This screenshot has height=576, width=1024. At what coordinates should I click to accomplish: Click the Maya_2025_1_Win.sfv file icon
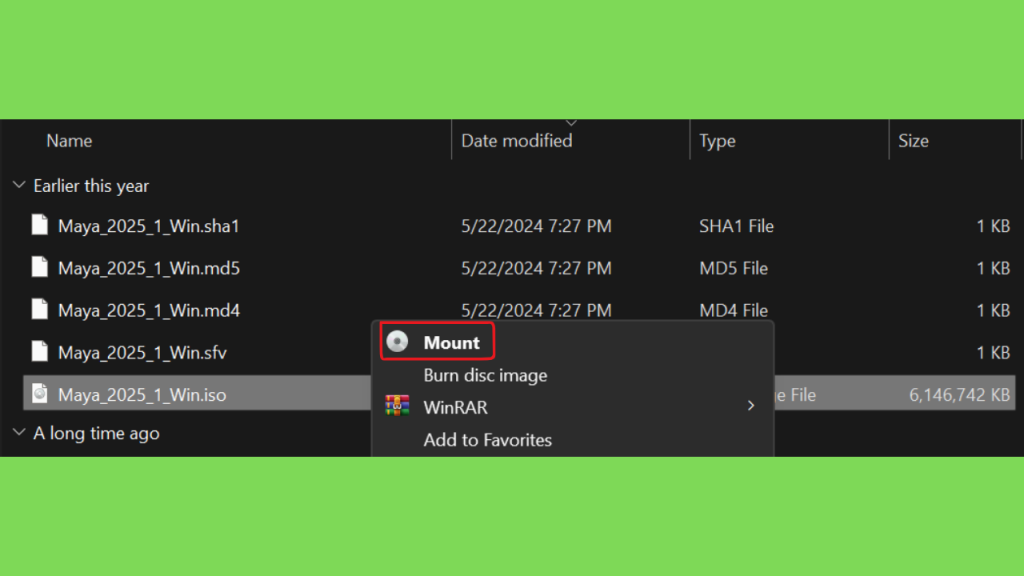40,351
